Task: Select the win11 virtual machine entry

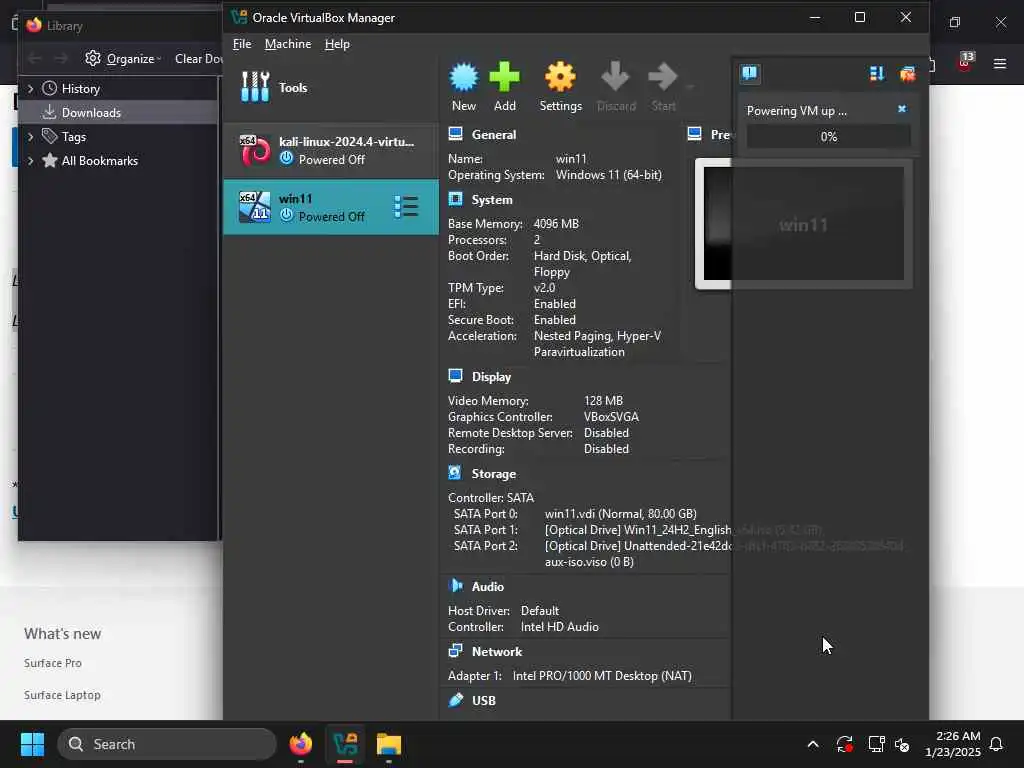Action: [331, 207]
